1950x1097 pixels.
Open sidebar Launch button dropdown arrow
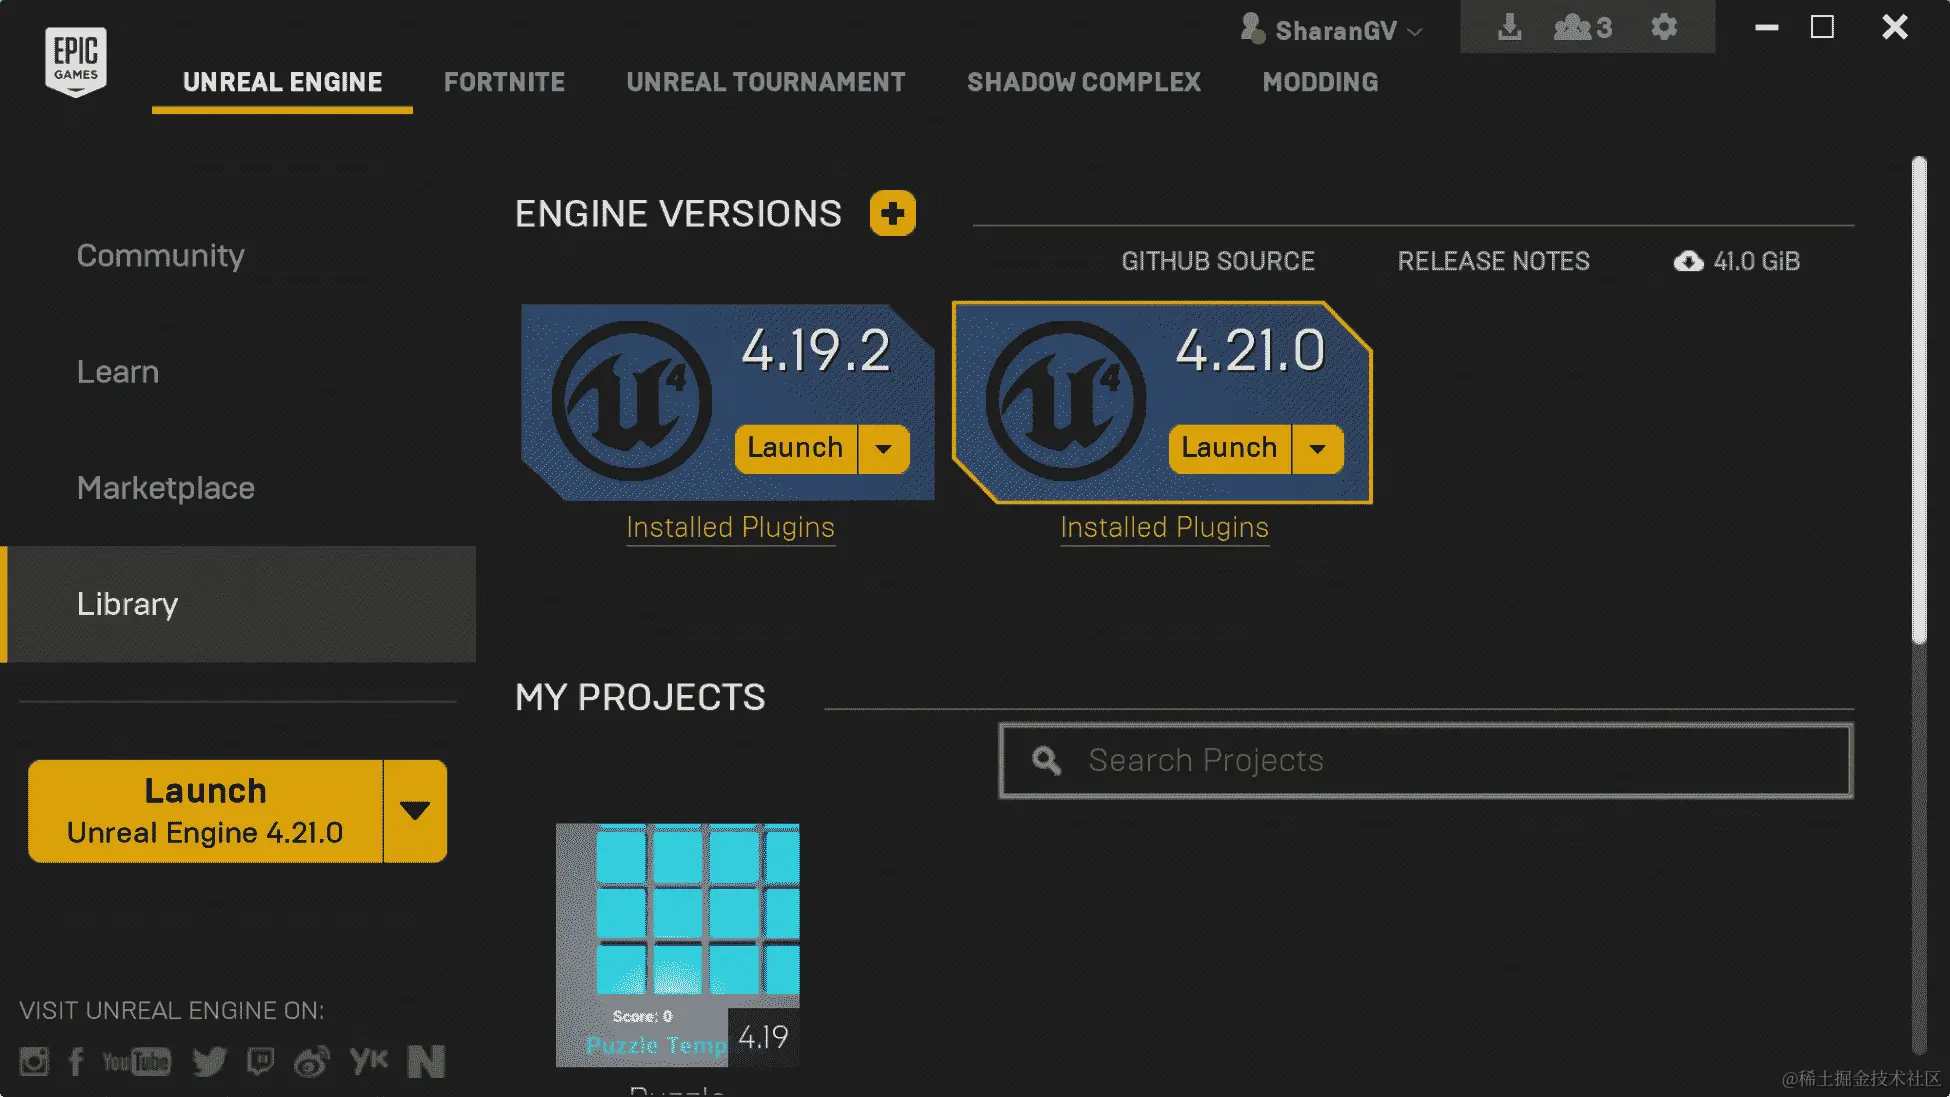[414, 811]
